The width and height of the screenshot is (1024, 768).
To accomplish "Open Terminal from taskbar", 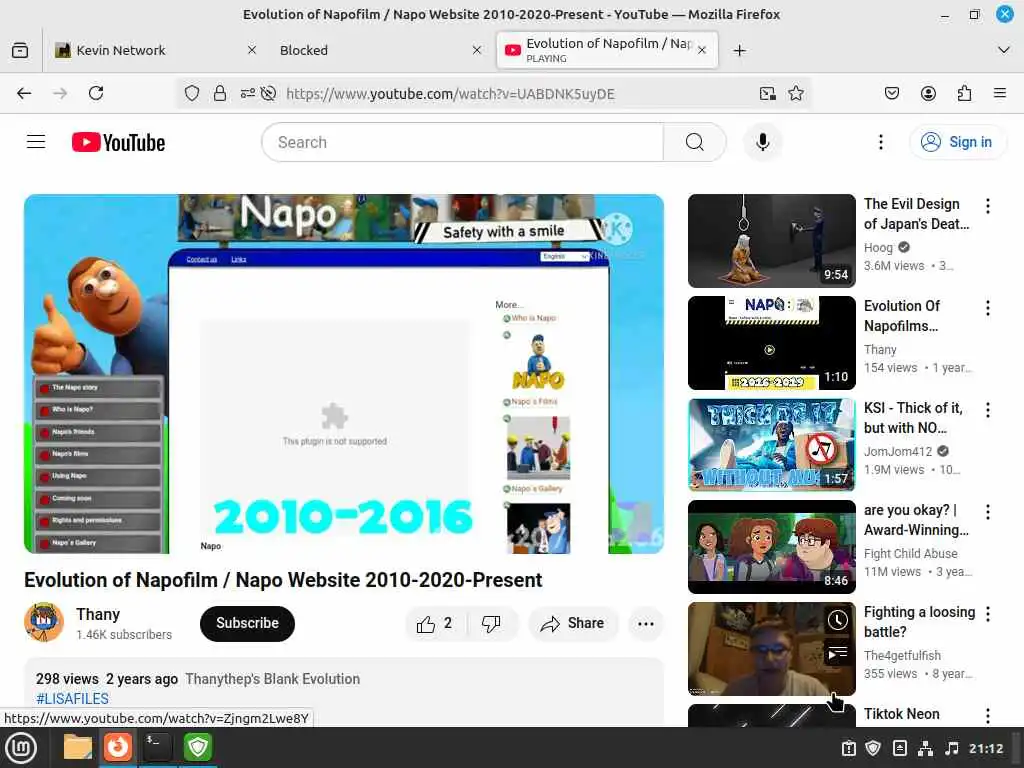I will tap(157, 748).
